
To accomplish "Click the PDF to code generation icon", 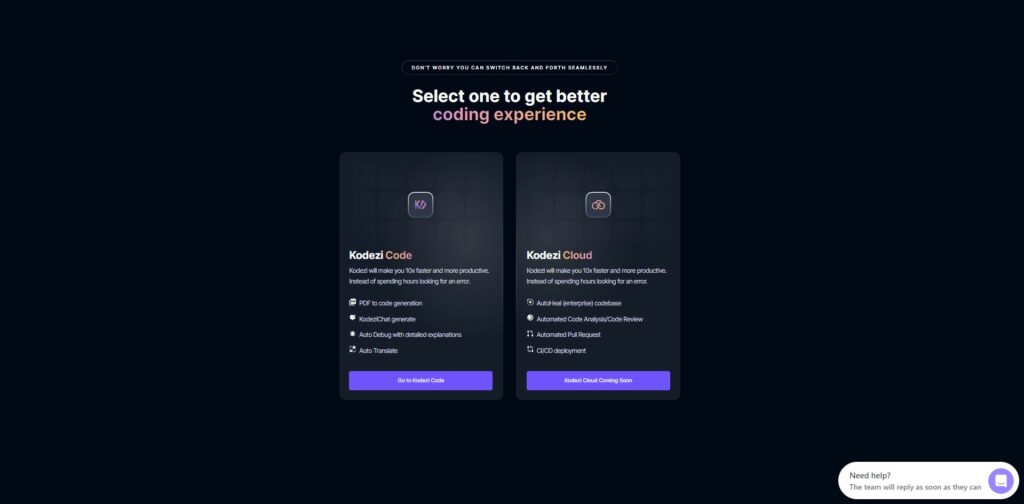I will 353,302.
